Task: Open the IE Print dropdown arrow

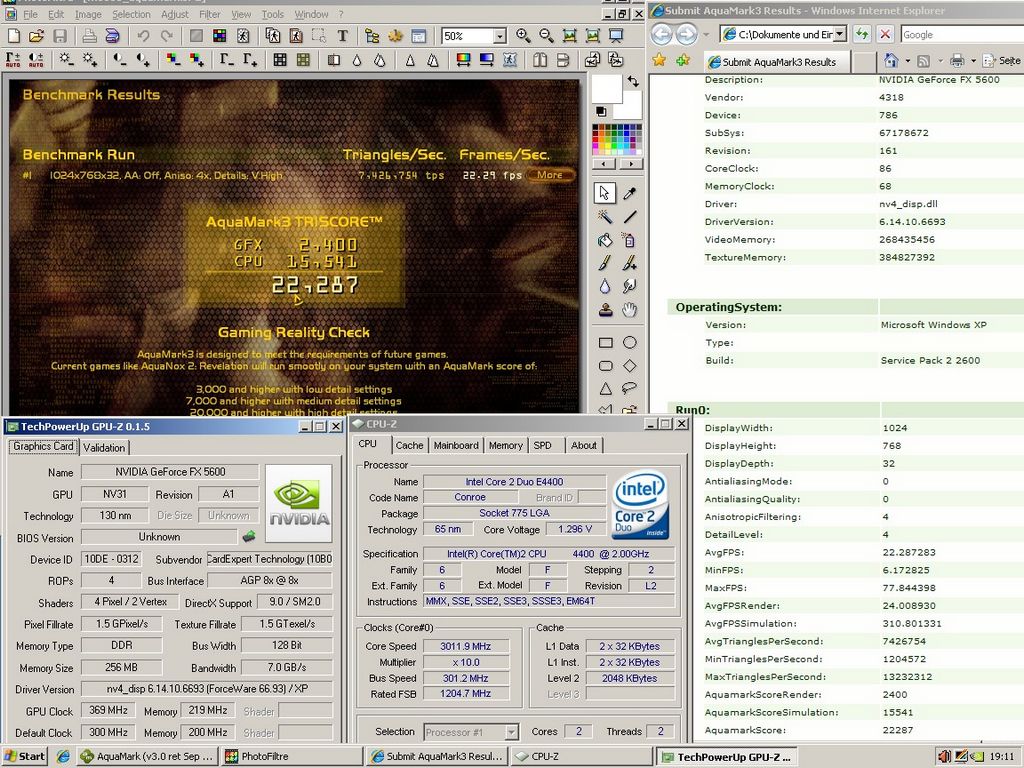Action: (x=974, y=61)
